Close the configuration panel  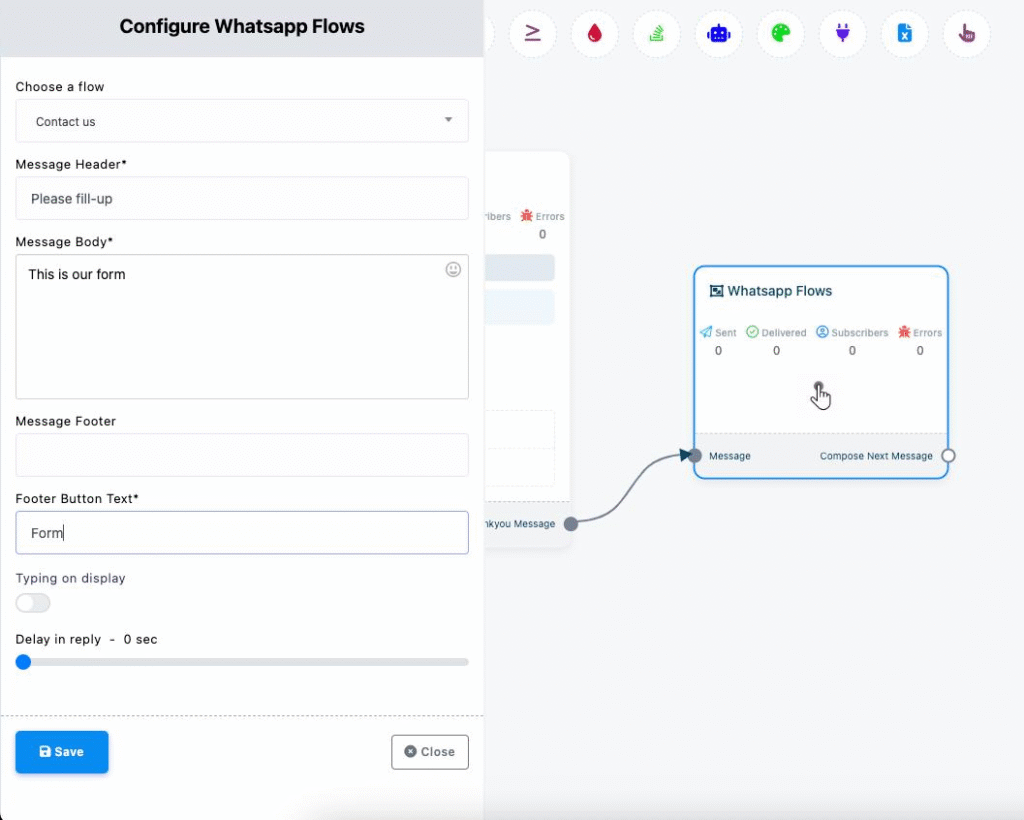pyautogui.click(x=430, y=751)
